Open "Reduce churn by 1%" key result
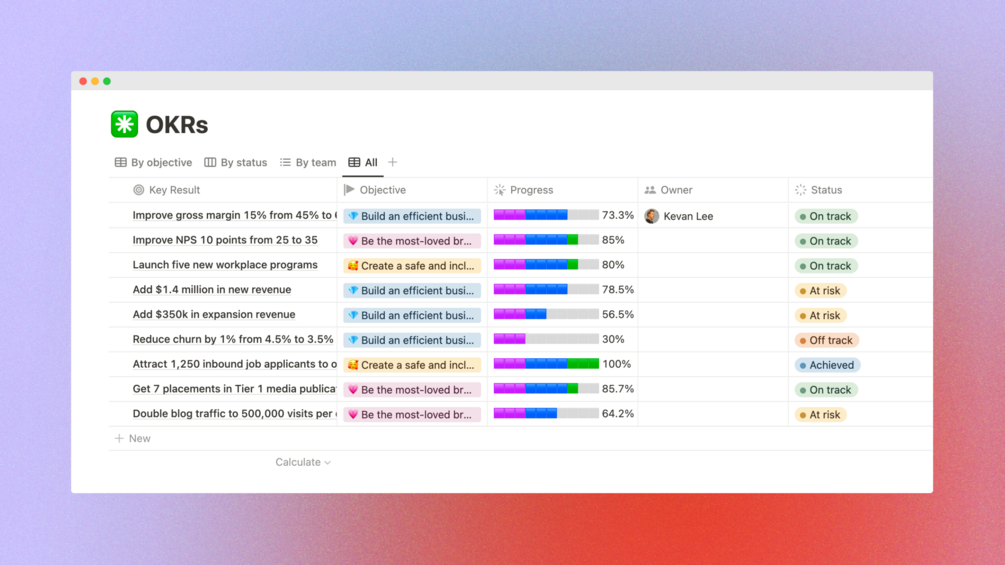Viewport: 1005px width, 565px height. click(233, 340)
